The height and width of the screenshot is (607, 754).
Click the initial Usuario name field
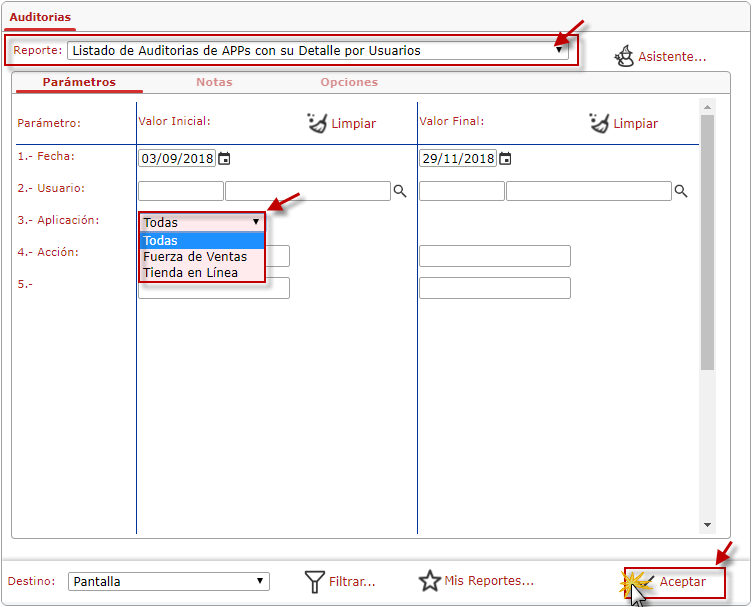(x=308, y=191)
